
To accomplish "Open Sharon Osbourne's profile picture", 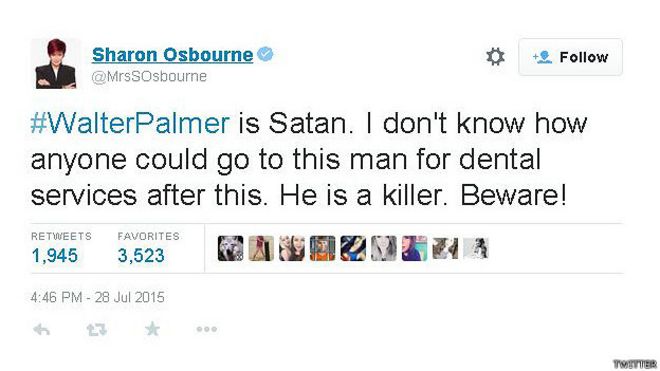I will (56, 64).
